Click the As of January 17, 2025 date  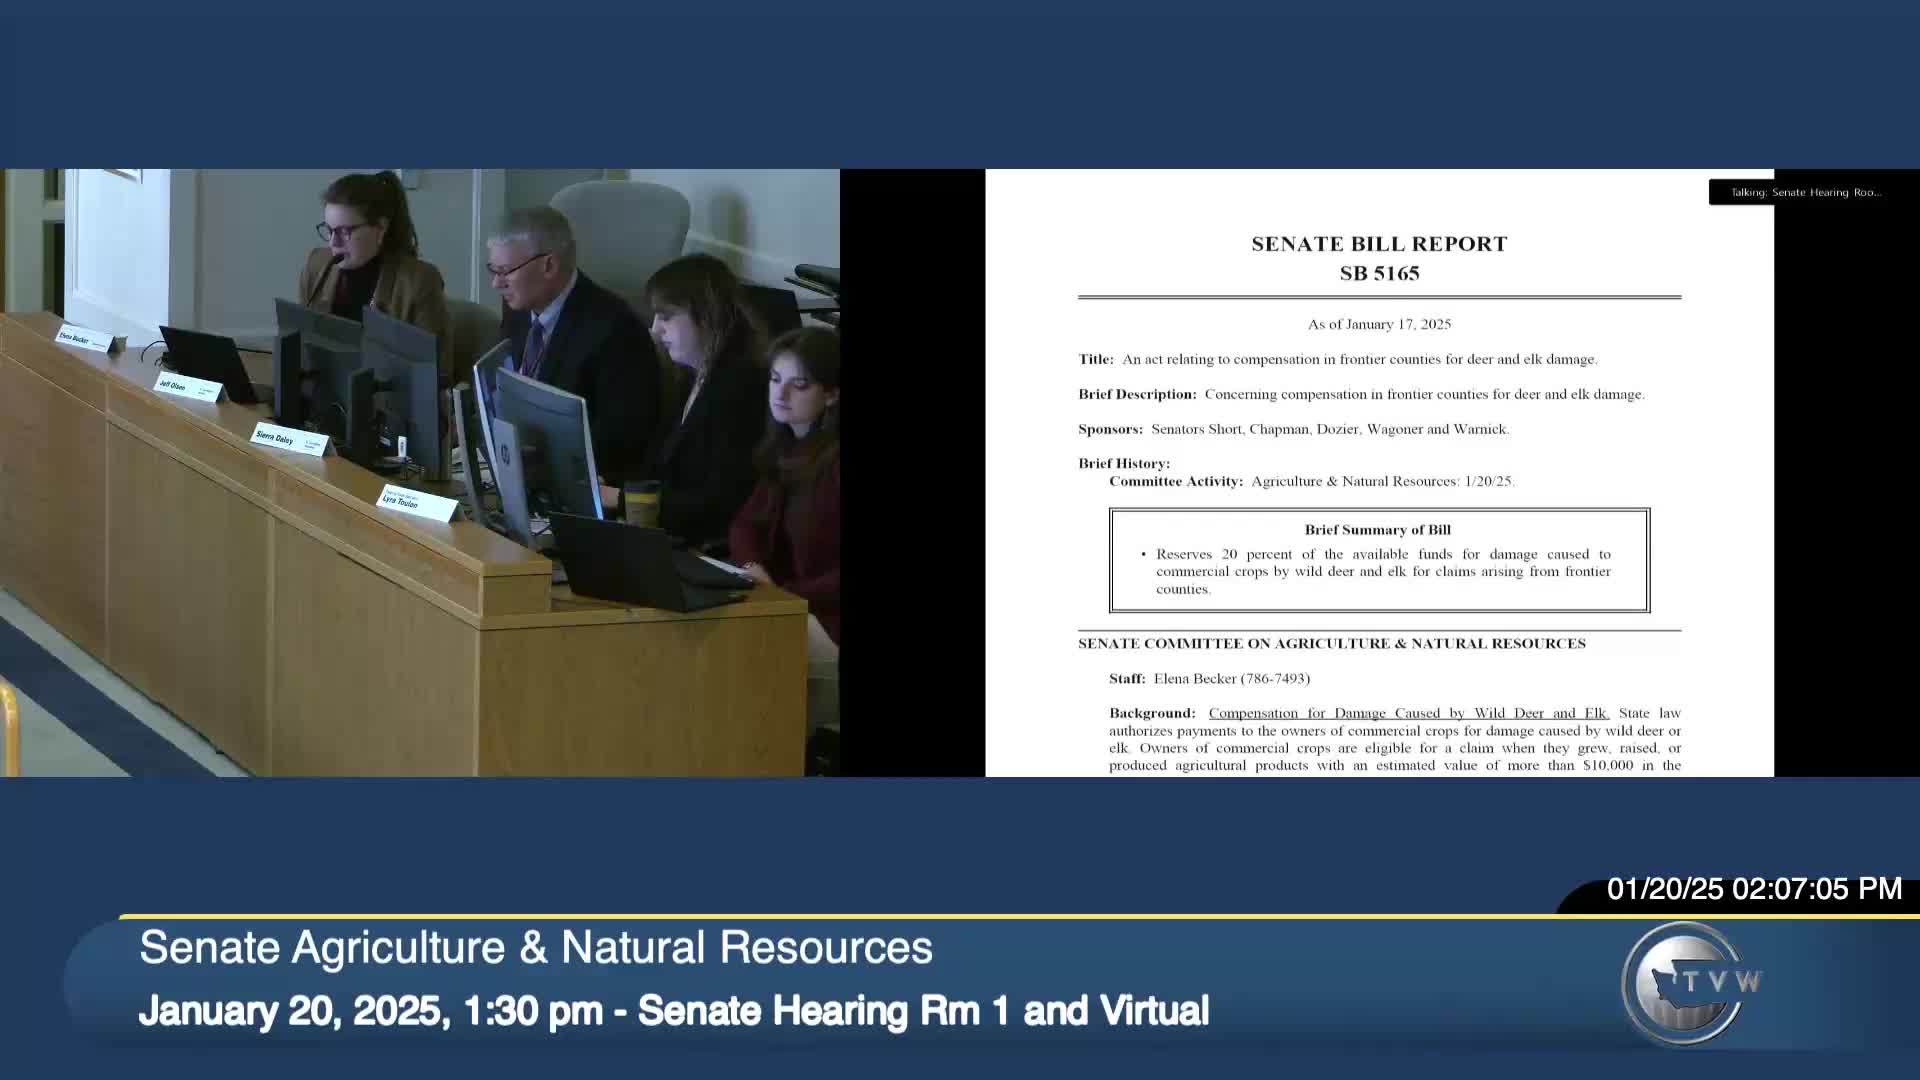(x=1379, y=324)
